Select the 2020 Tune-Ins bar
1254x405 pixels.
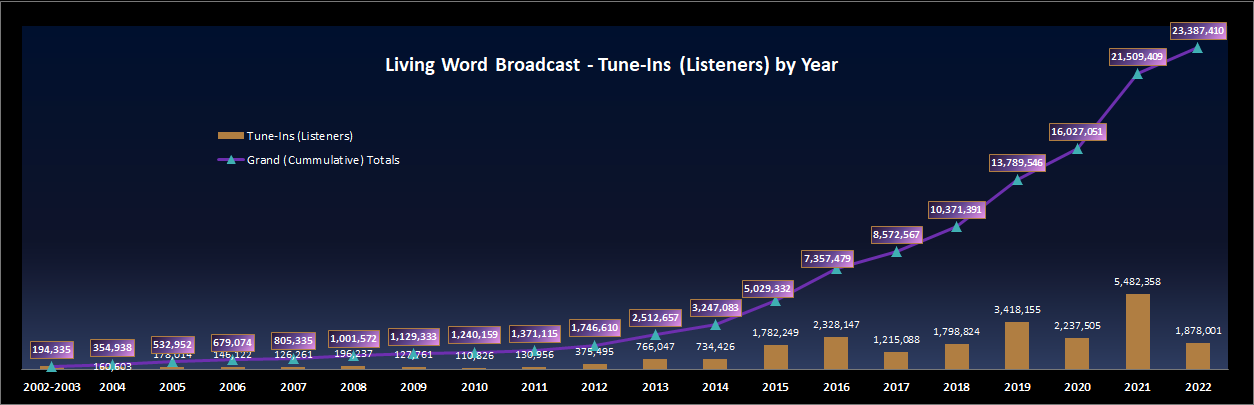1078,353
